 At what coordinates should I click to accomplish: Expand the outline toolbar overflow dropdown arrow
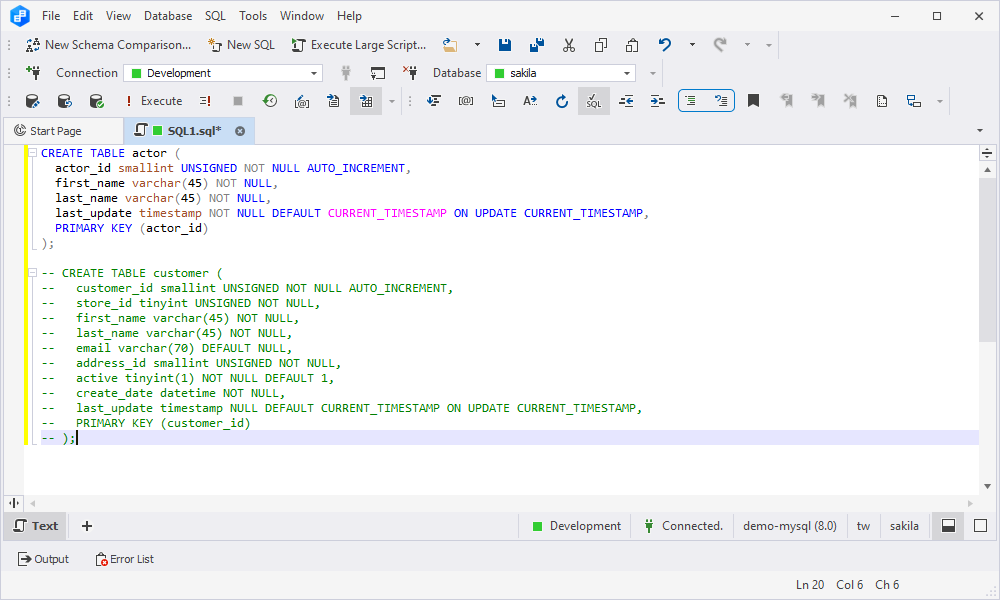pos(939,101)
